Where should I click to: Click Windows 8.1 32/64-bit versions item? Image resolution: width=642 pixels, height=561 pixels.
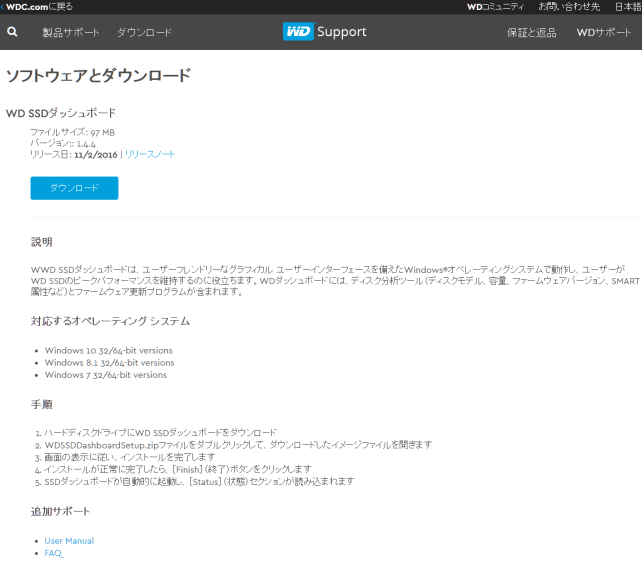(x=109, y=363)
